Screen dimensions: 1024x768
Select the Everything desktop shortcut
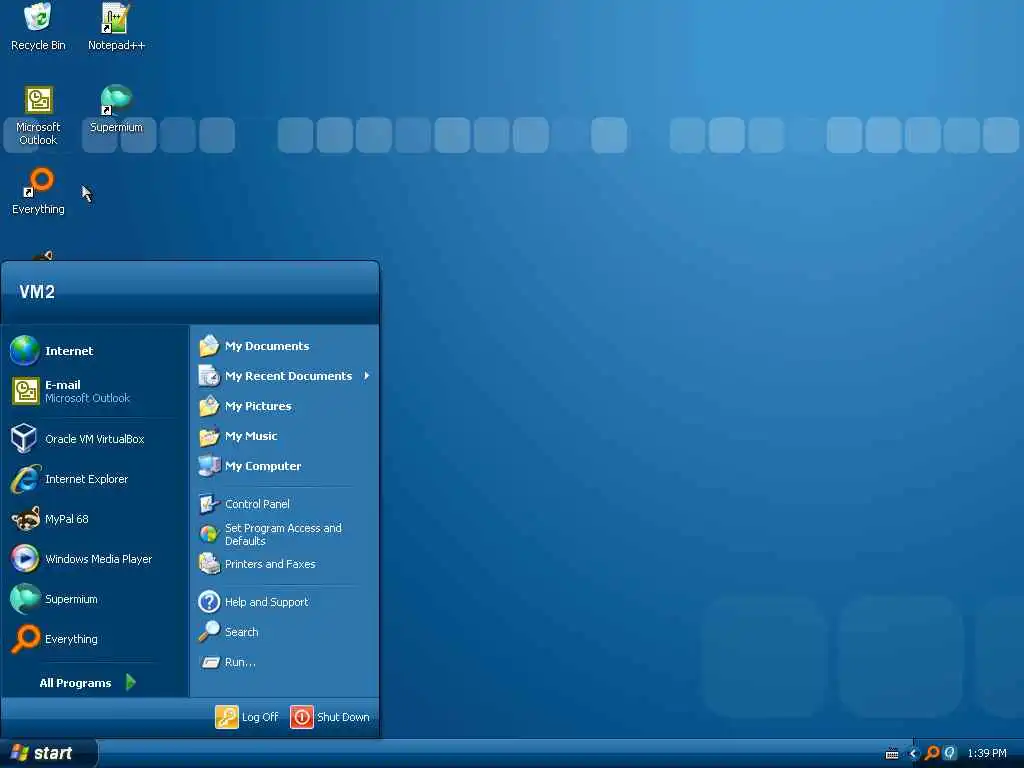click(x=38, y=192)
